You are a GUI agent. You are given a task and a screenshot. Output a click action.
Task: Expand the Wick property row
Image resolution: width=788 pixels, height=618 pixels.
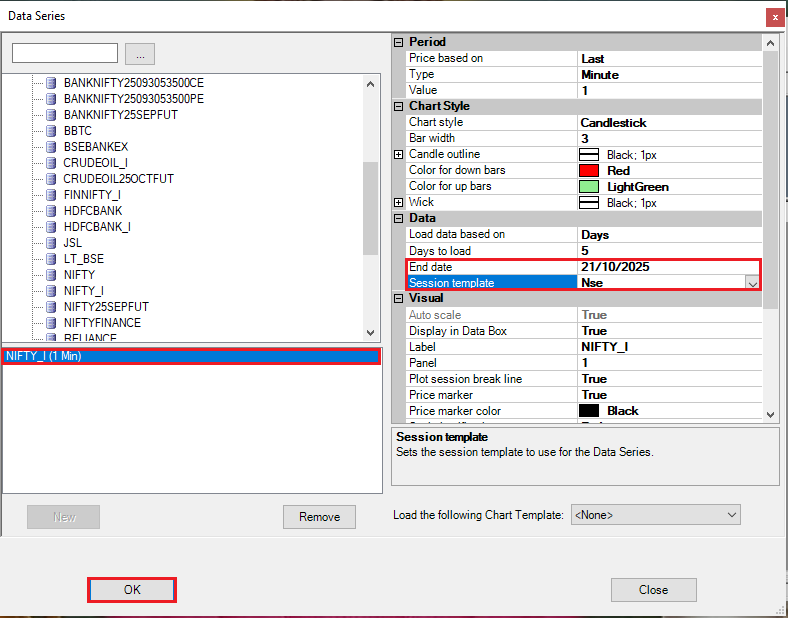pos(399,203)
